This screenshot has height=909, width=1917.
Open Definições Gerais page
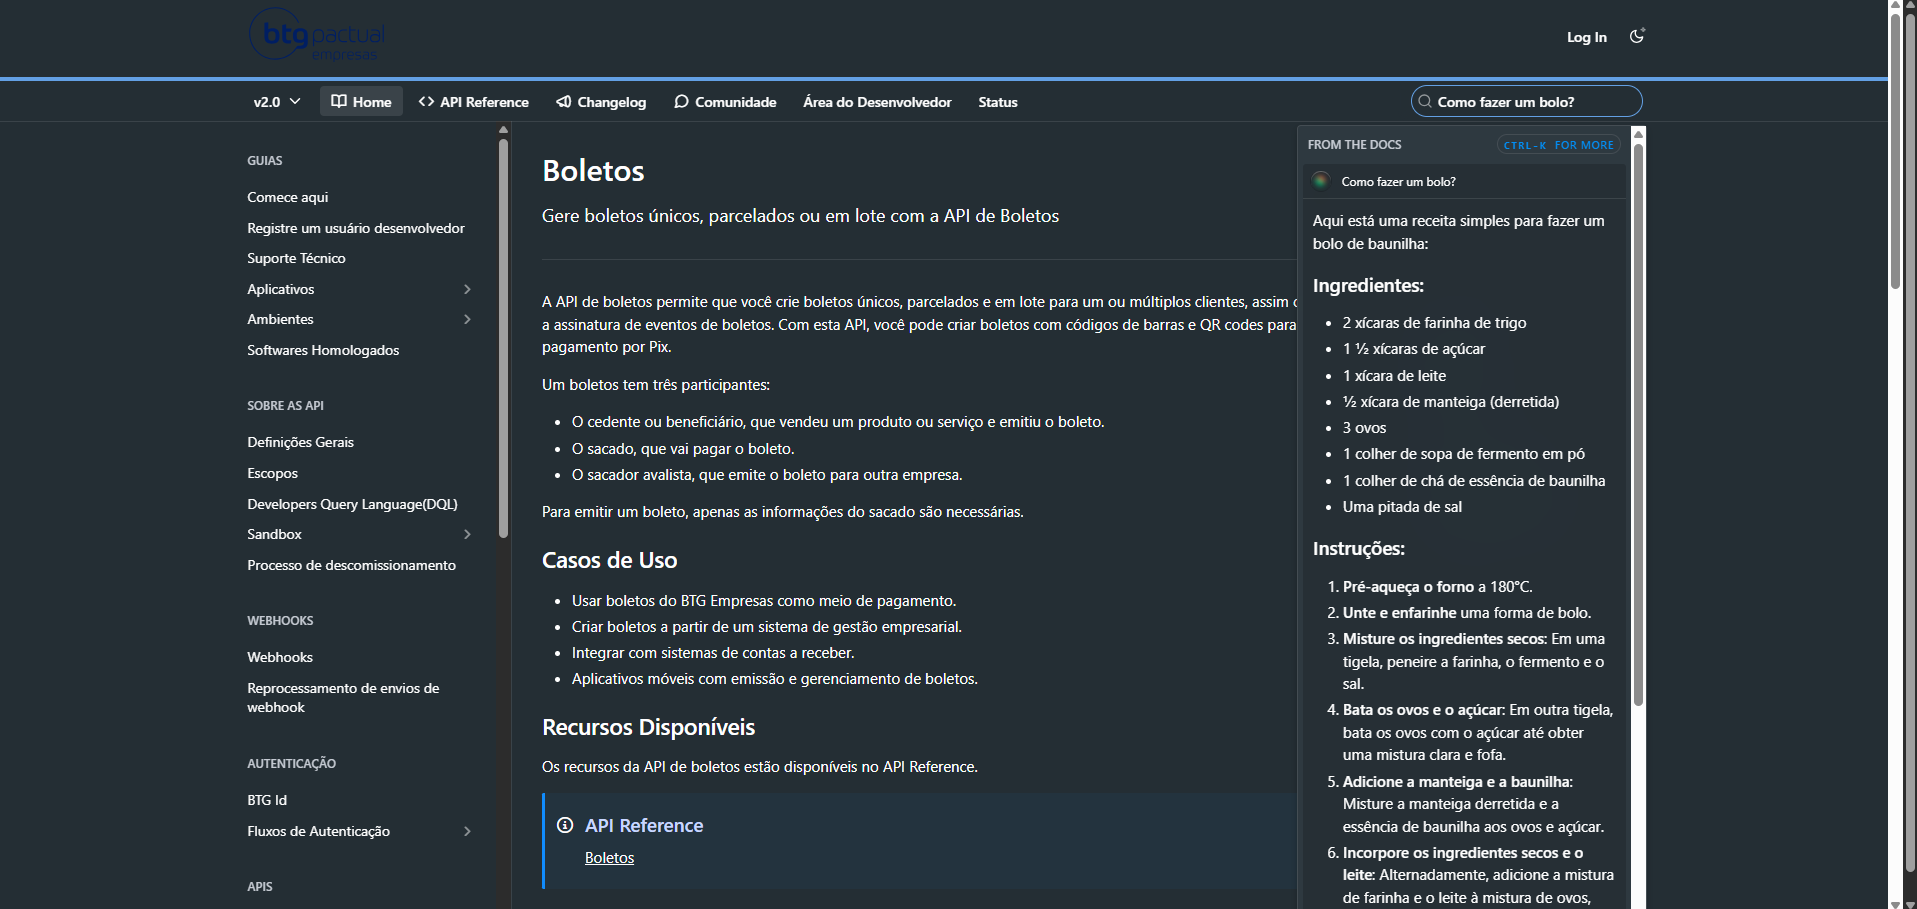[x=300, y=442]
